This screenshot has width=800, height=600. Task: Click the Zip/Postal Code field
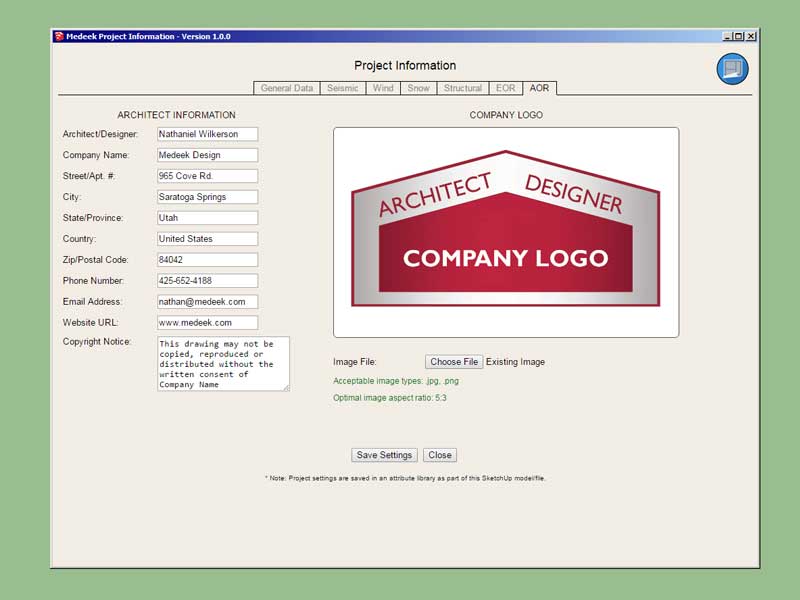[207, 260]
